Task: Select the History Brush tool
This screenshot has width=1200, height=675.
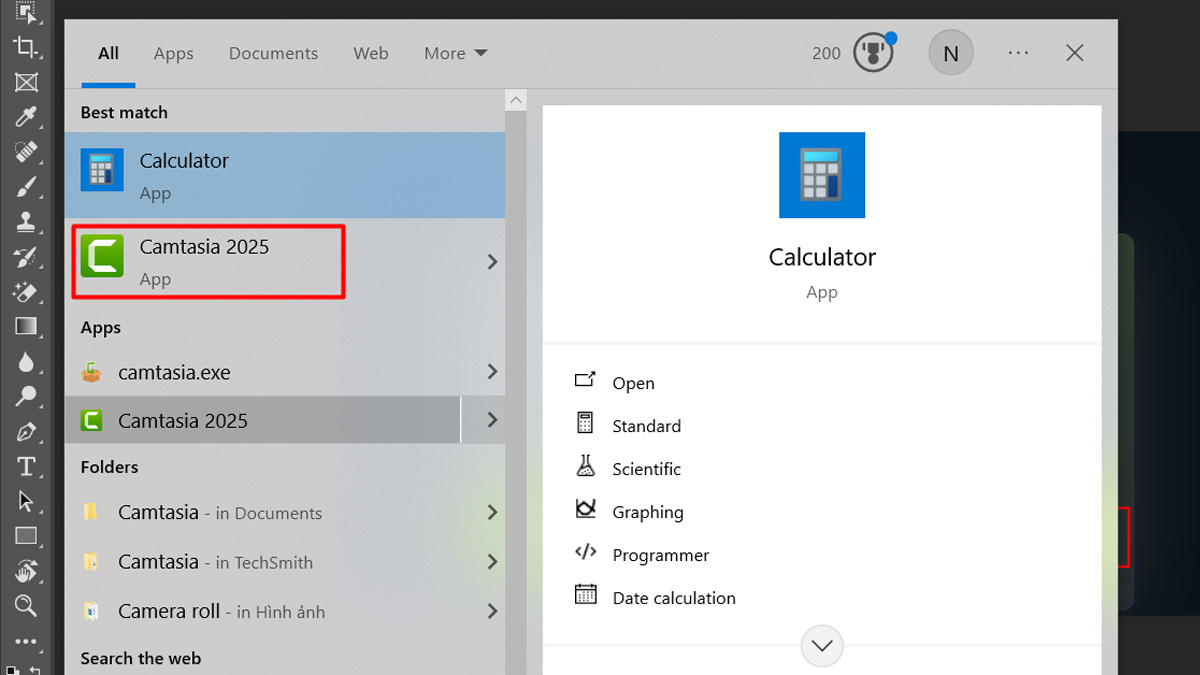Action: coord(26,257)
